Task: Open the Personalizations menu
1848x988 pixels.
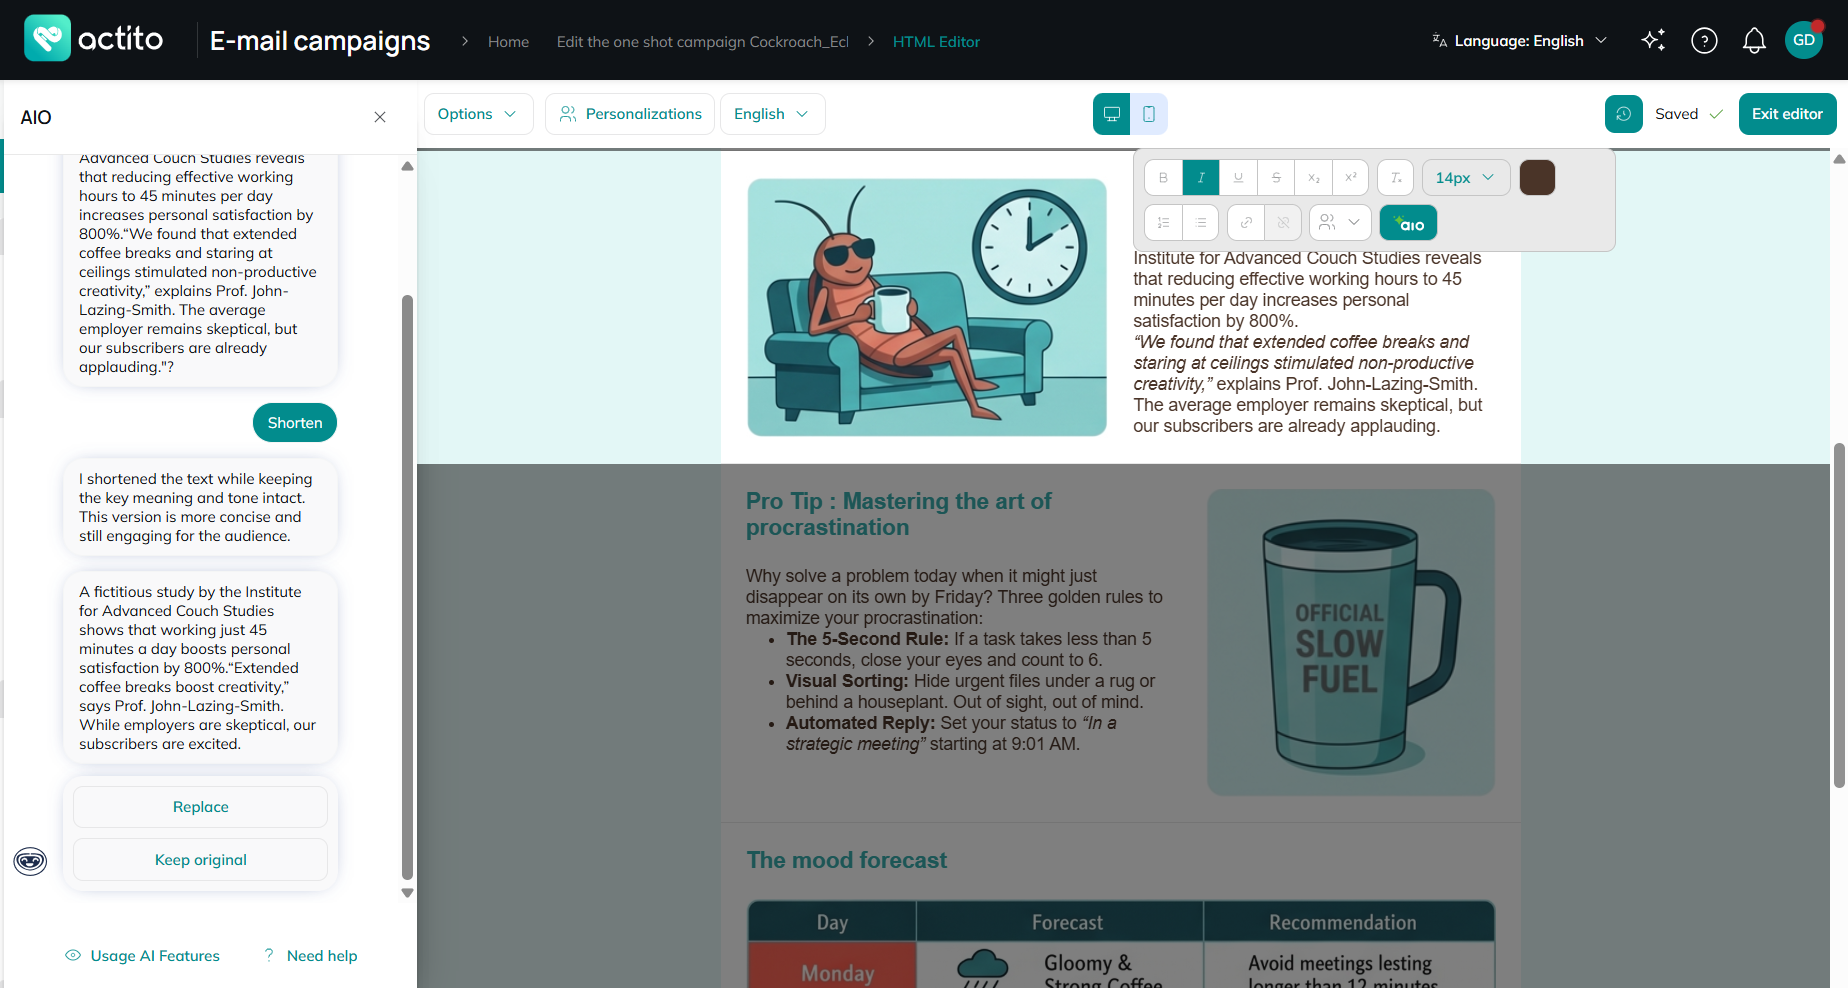Action: click(630, 114)
